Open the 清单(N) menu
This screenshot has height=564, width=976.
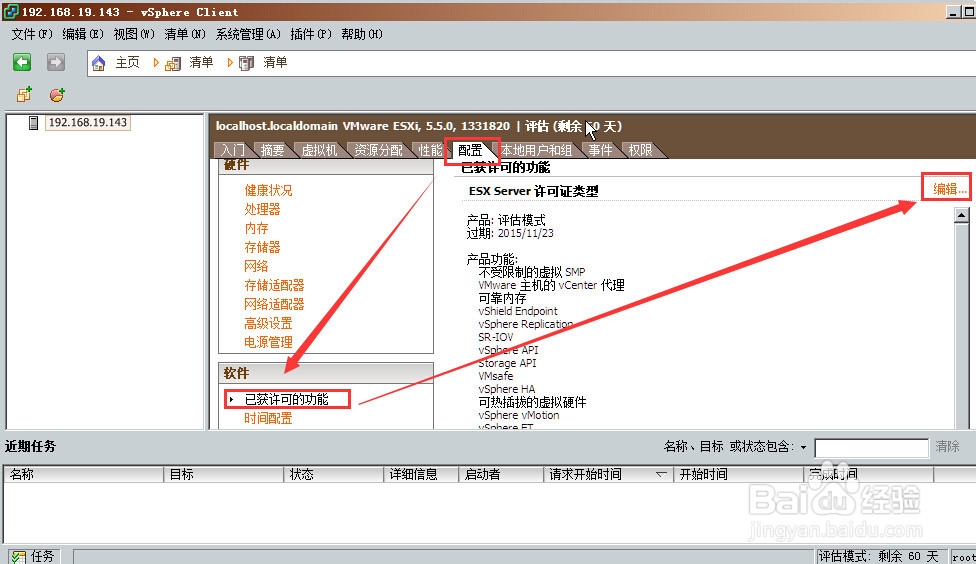click(x=185, y=34)
